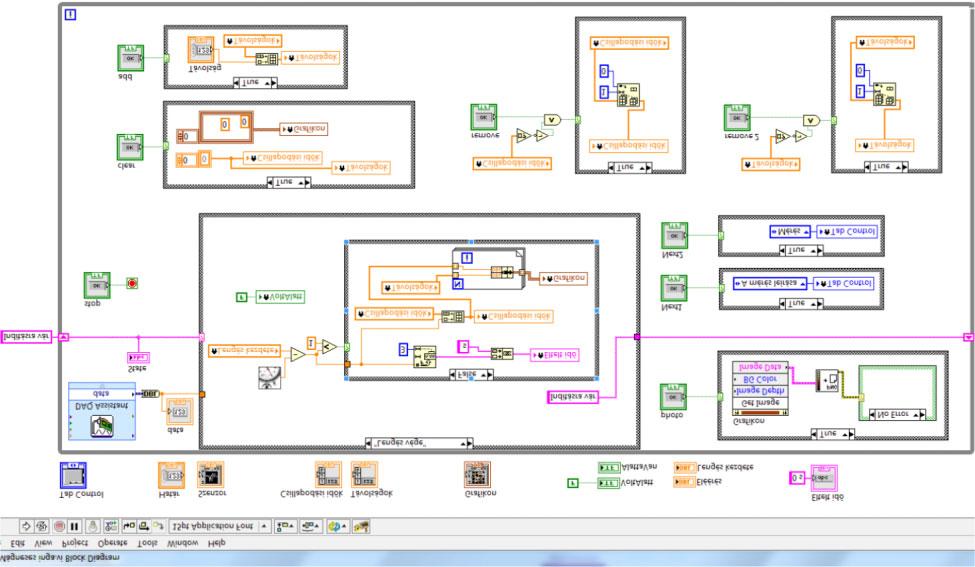This screenshot has height=567, width=975.
Task: Click the Run Continuously toolbar button
Action: [42, 527]
